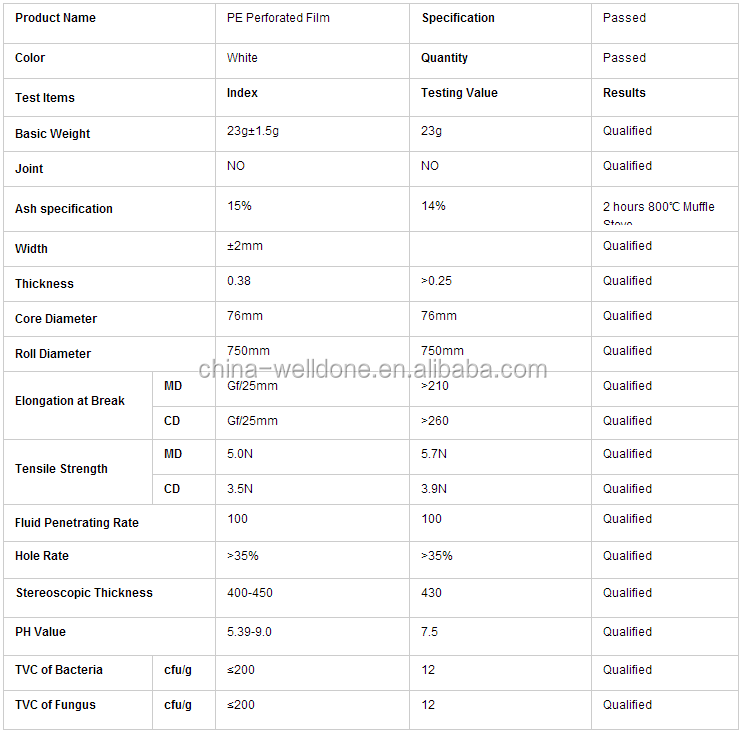Click the "5.7N" testing value cell
Viewport: 744px width, 734px height.
(x=434, y=454)
